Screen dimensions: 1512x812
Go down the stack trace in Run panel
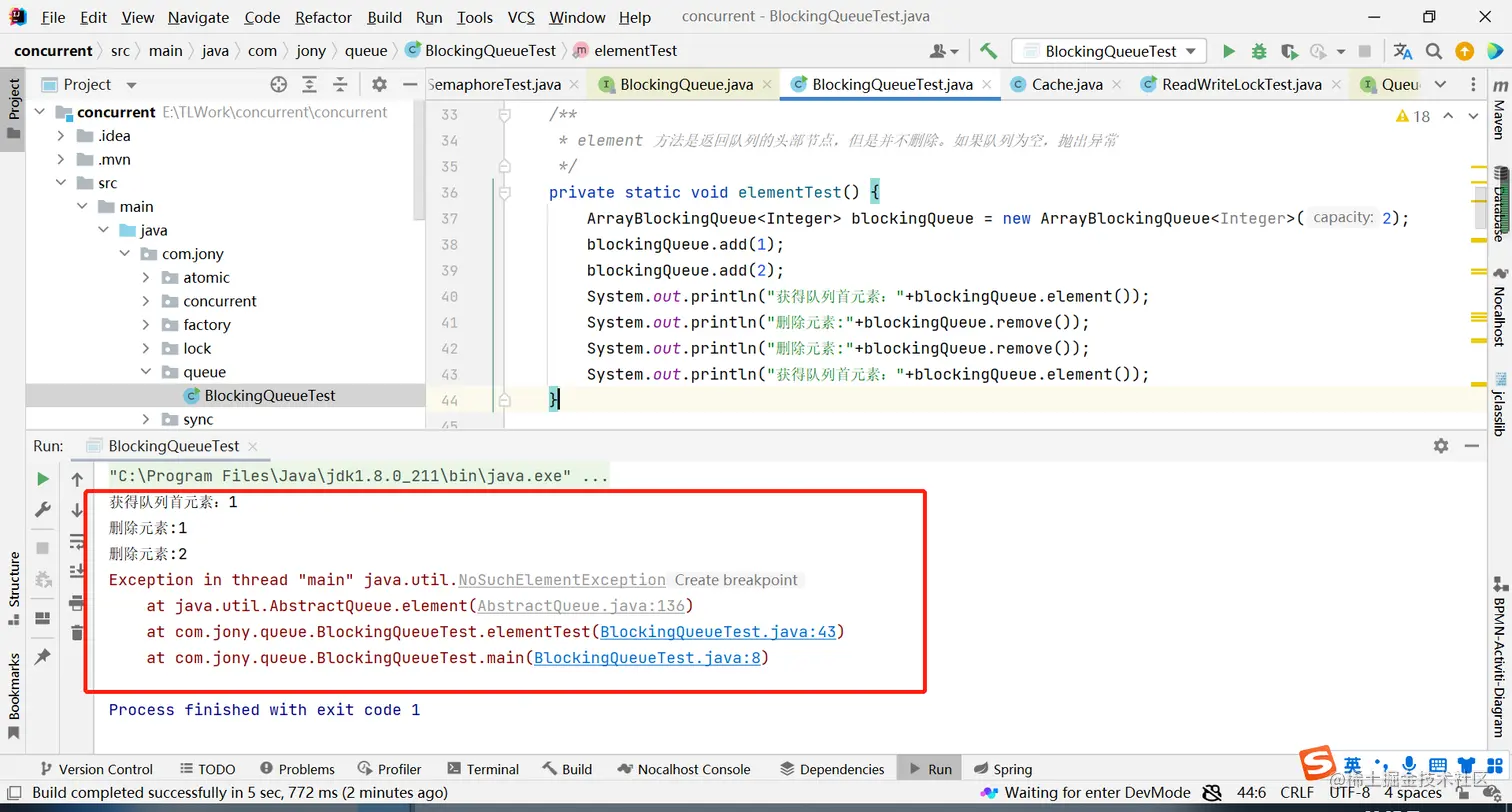(77, 510)
